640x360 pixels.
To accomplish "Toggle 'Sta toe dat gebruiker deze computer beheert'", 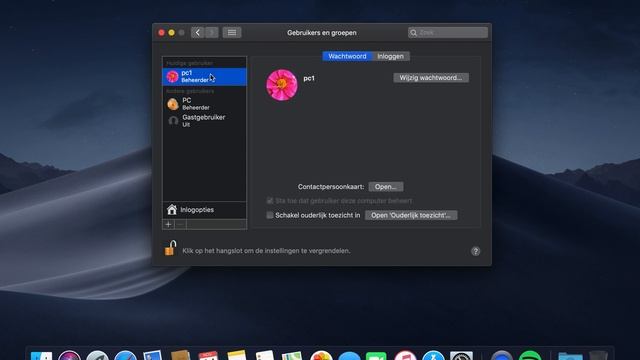I will click(x=270, y=201).
